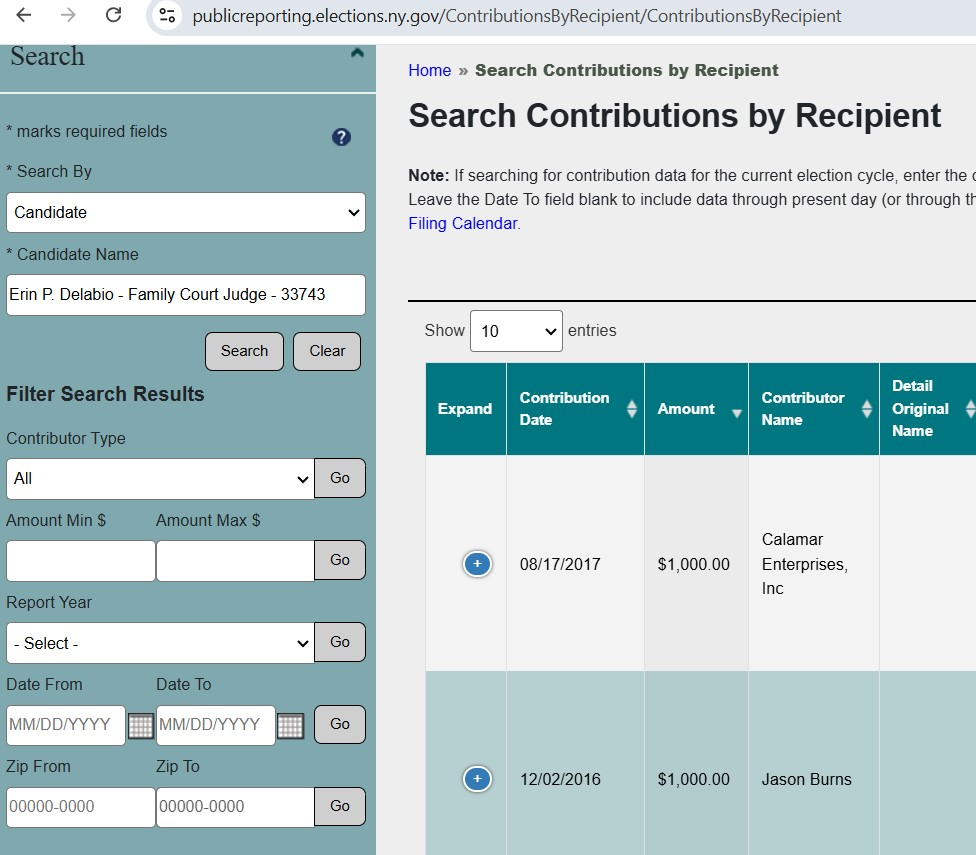This screenshot has width=976, height=855.
Task: Follow the Home breadcrumb link
Action: [429, 70]
